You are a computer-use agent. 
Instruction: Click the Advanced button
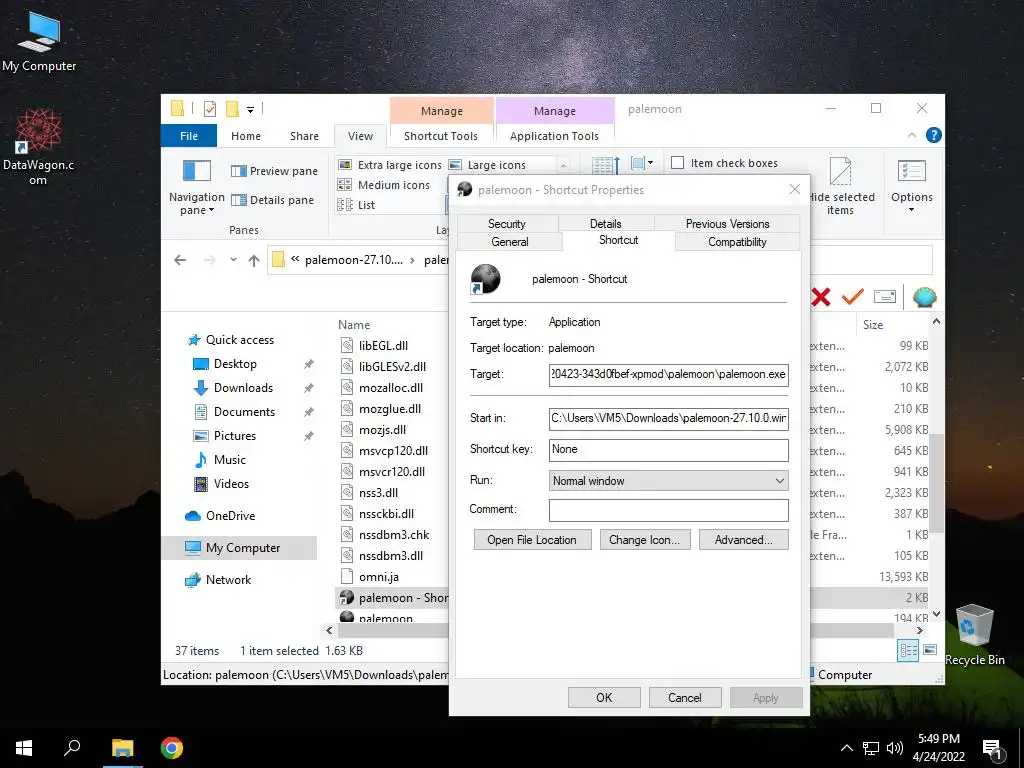coord(743,539)
